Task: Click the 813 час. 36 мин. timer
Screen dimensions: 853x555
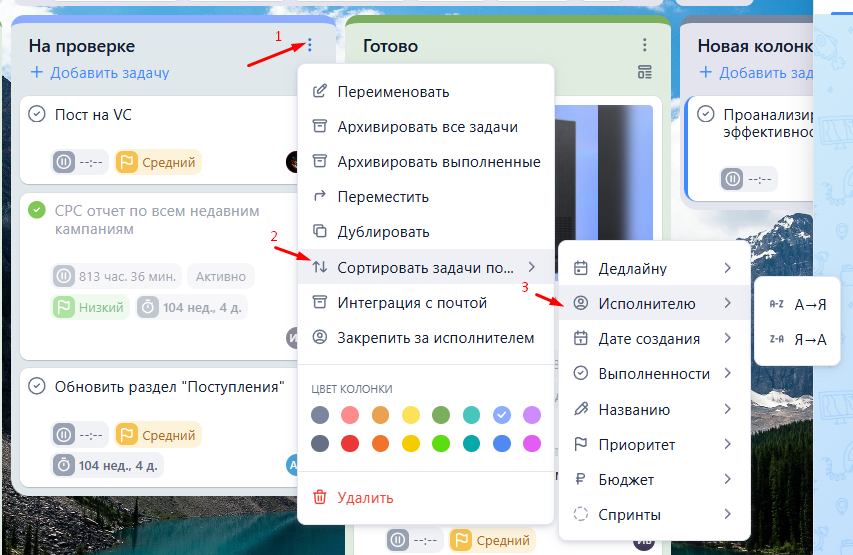Action: click(117, 276)
